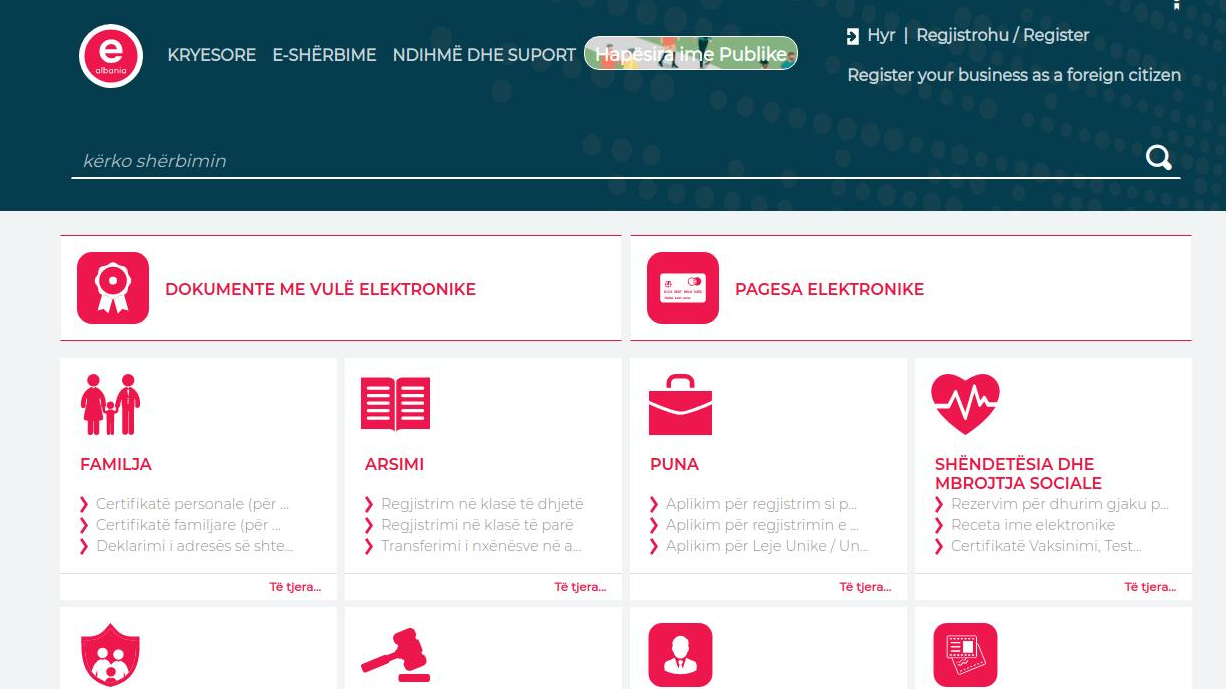Select the Arsimi open book icon
The width and height of the screenshot is (1226, 689).
coord(395,404)
